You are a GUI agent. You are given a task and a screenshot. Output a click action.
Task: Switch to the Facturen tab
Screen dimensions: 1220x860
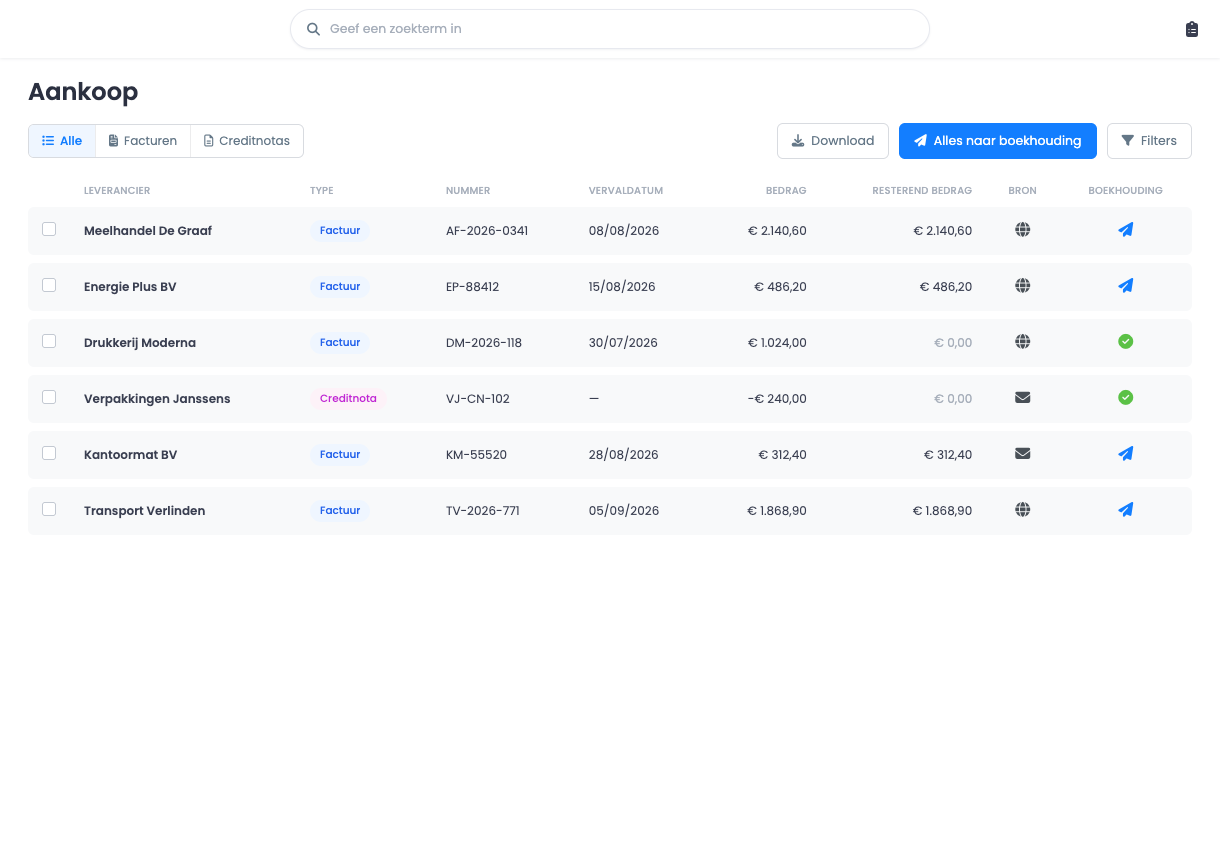[x=143, y=141]
